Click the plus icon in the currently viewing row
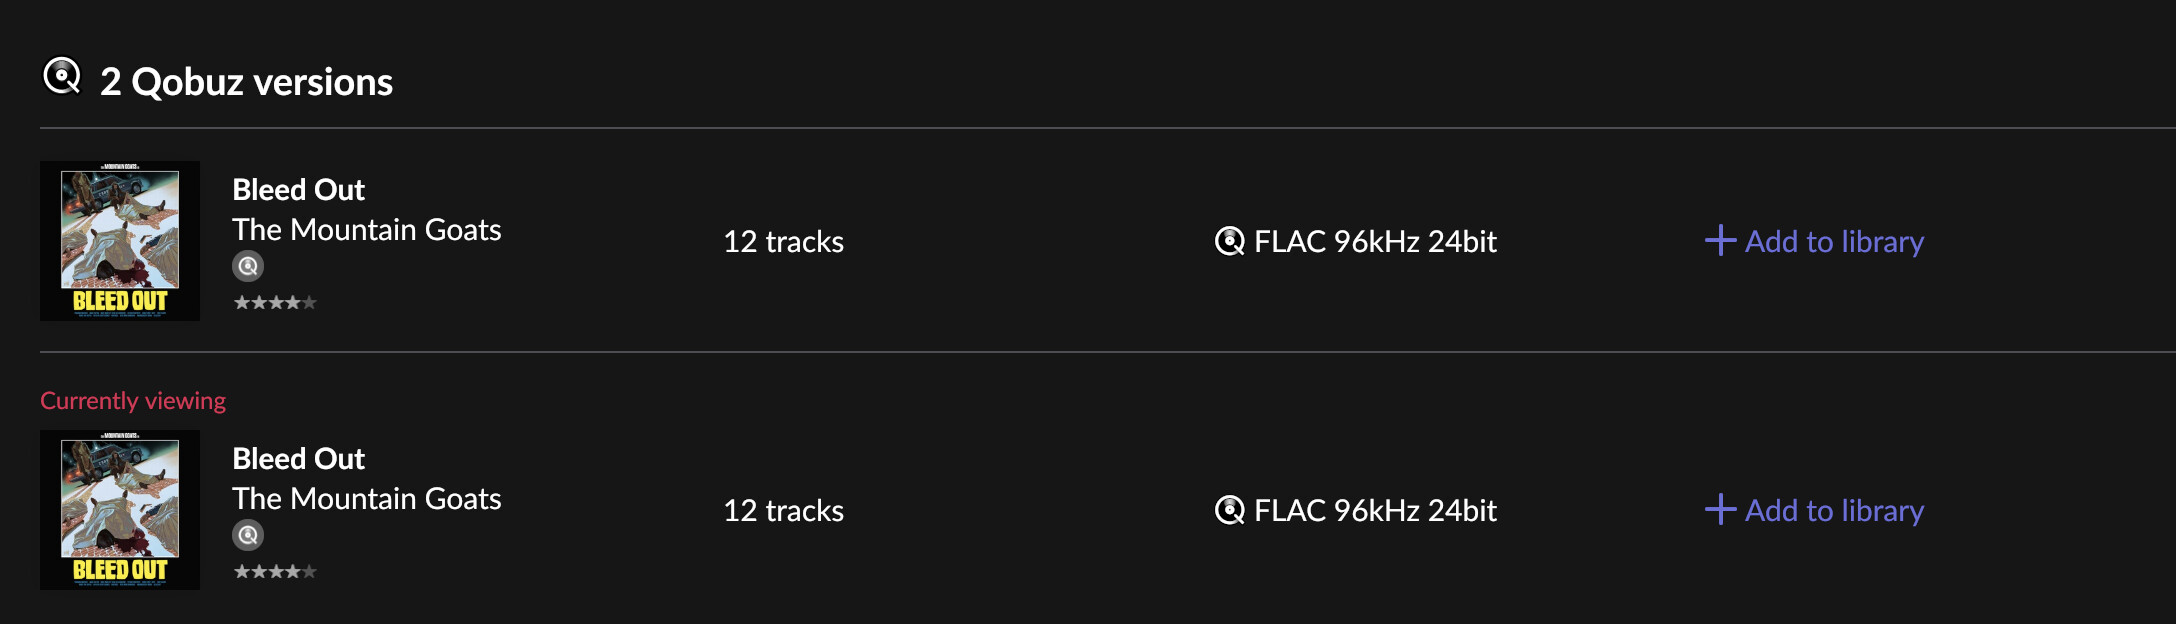Viewport: 2176px width, 624px height. click(x=1720, y=510)
